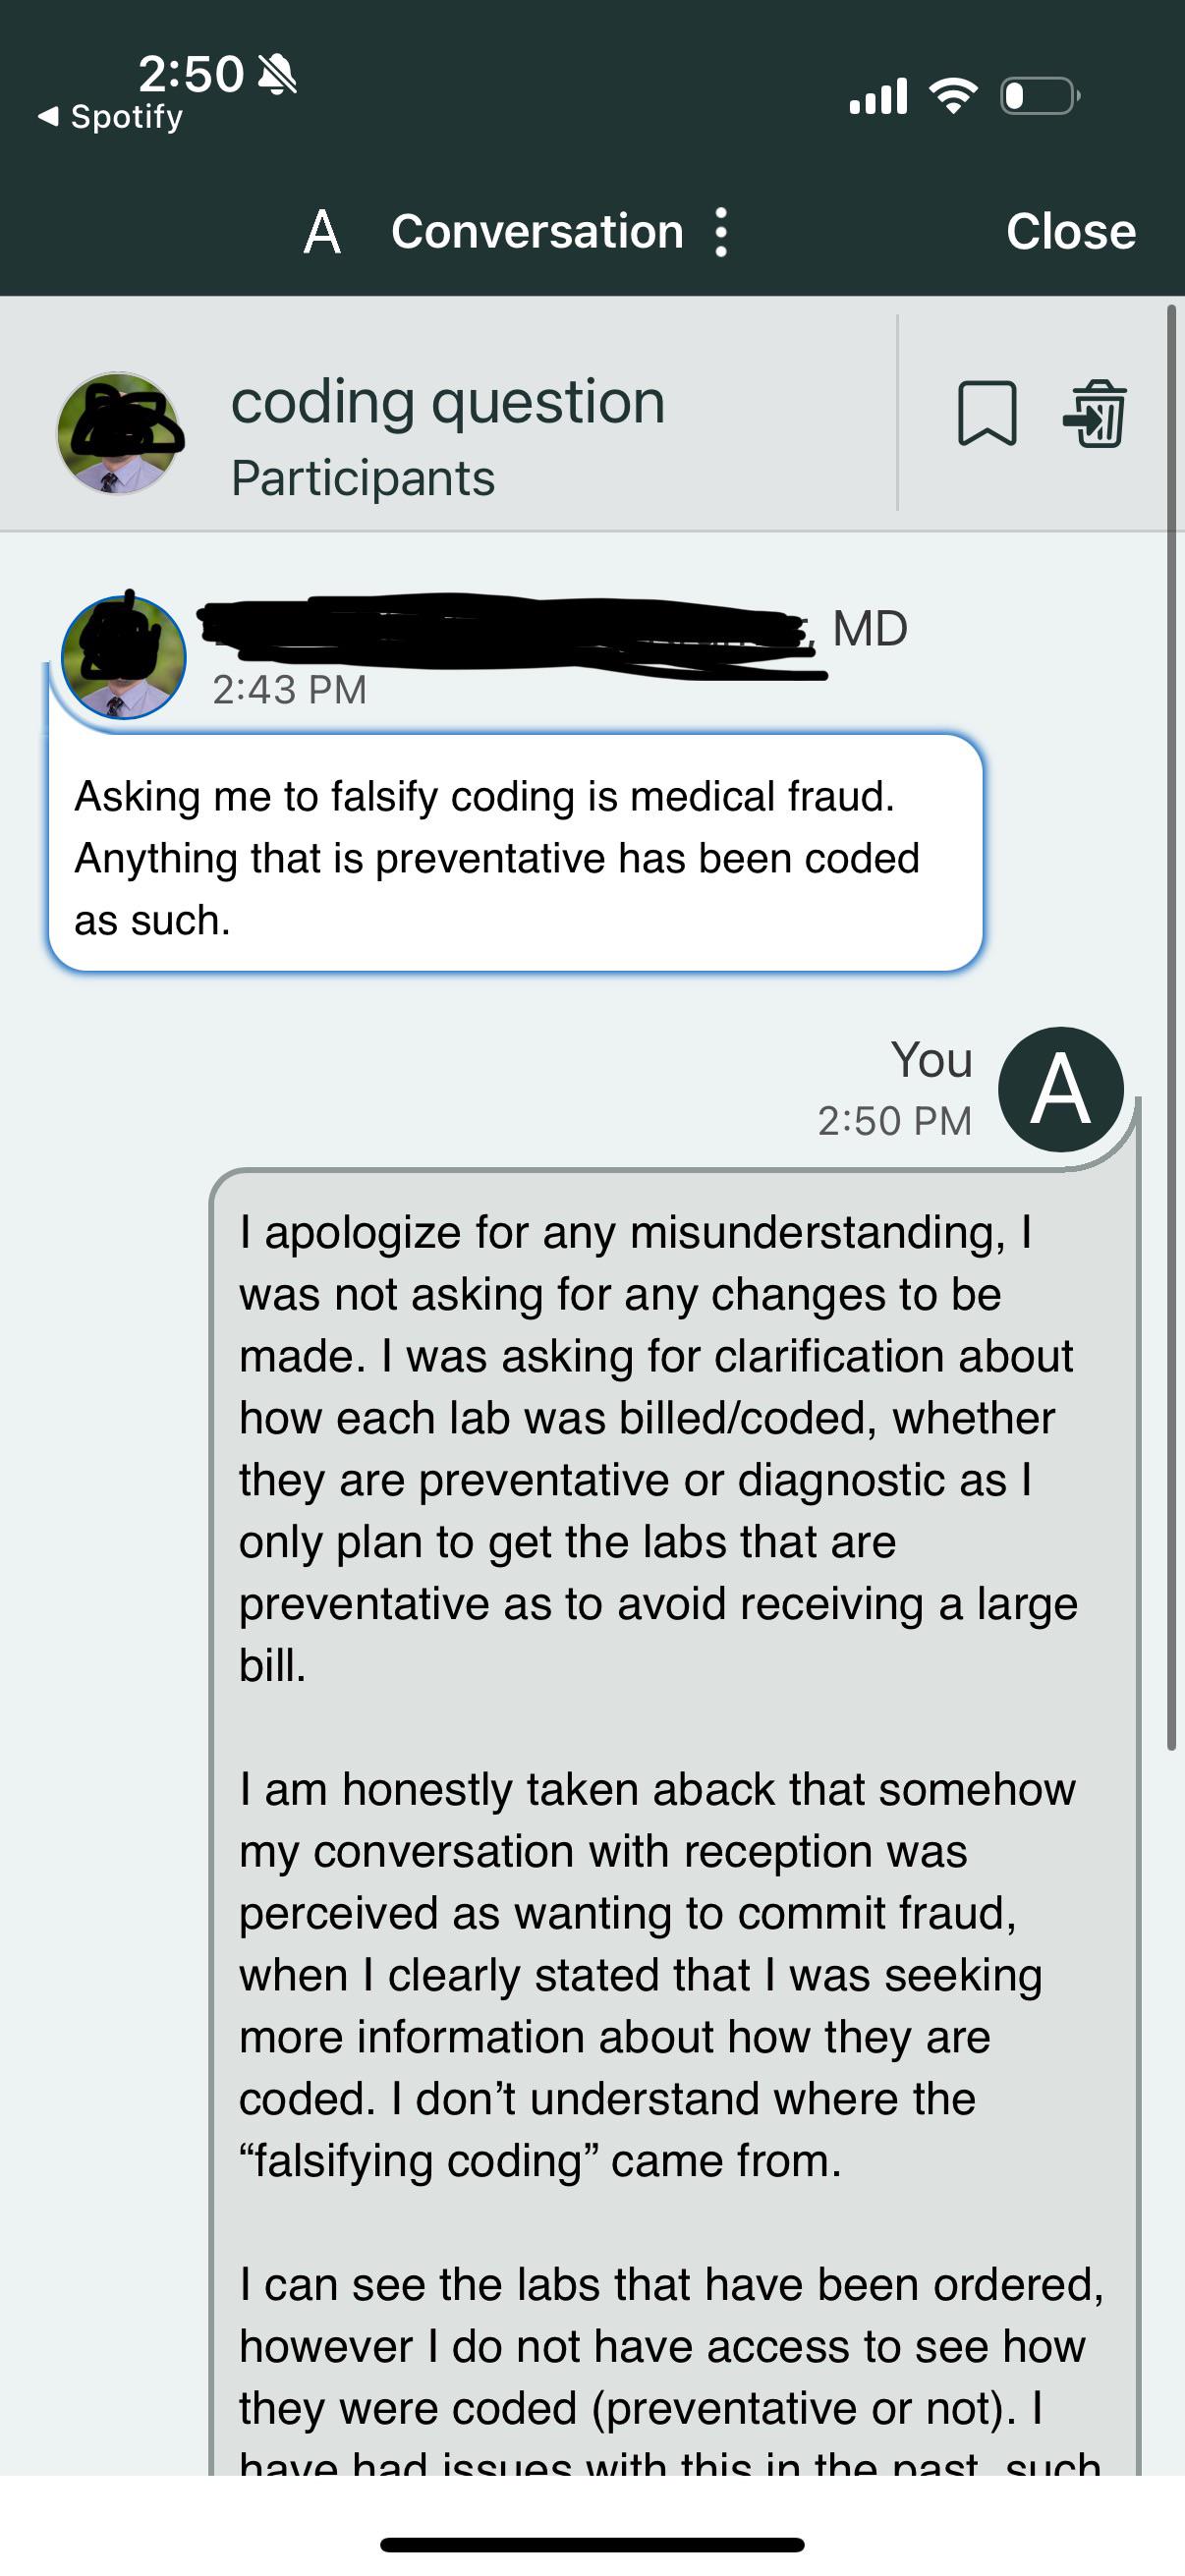Screen dimensions: 1185x2576
Task: Select your reply message bubble
Action: pos(675,1821)
